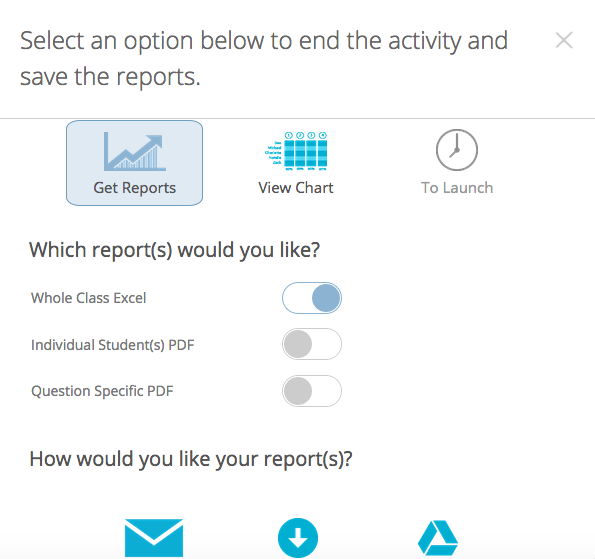Download reports with the arrow circle icon
This screenshot has height=559, width=595.
click(298, 538)
